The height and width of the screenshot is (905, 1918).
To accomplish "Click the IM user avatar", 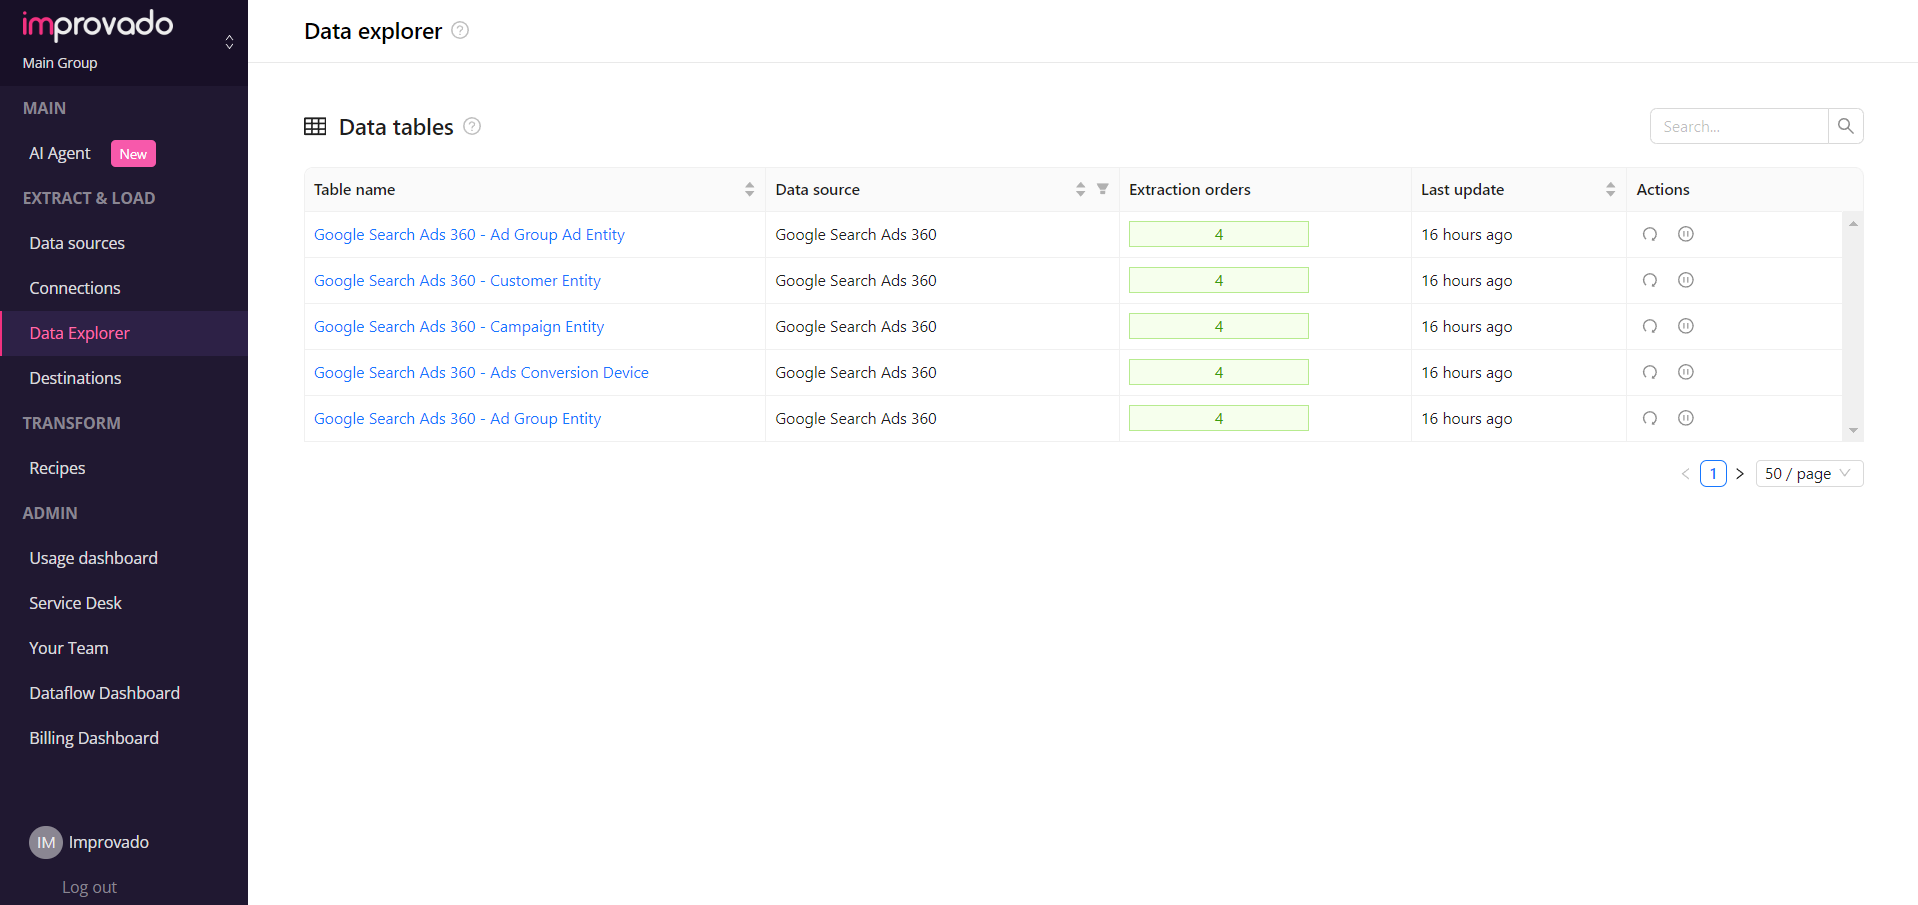I will click(46, 843).
